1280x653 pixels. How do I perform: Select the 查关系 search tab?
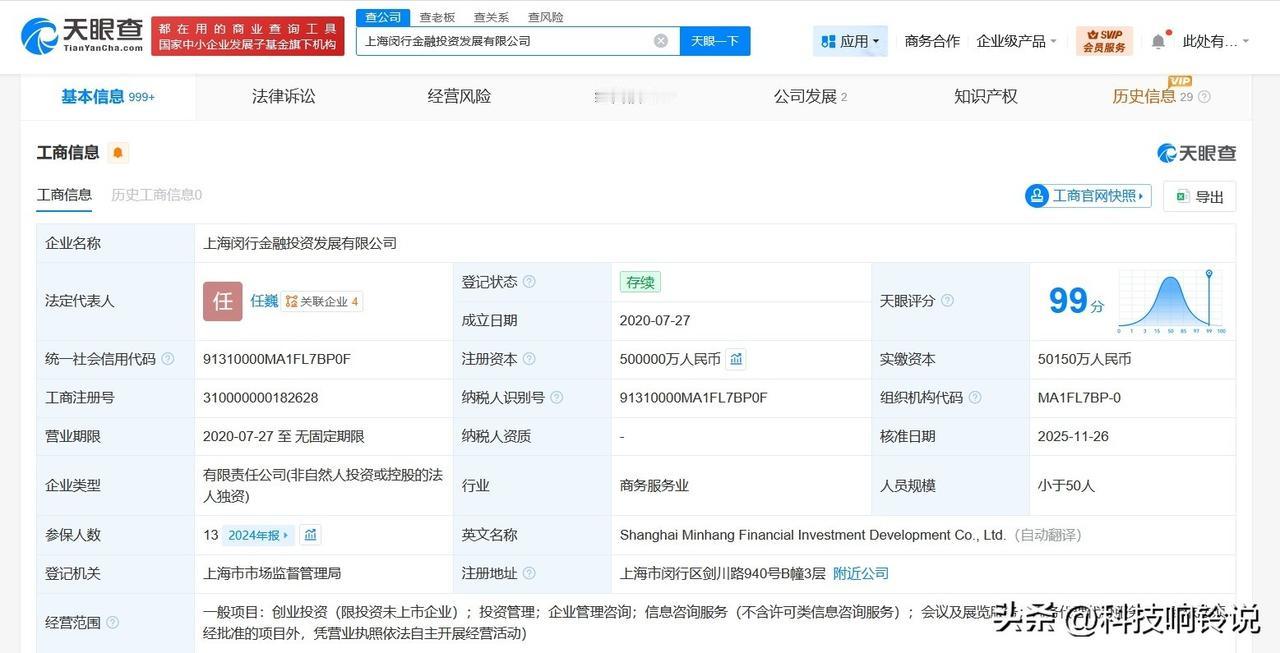[491, 17]
